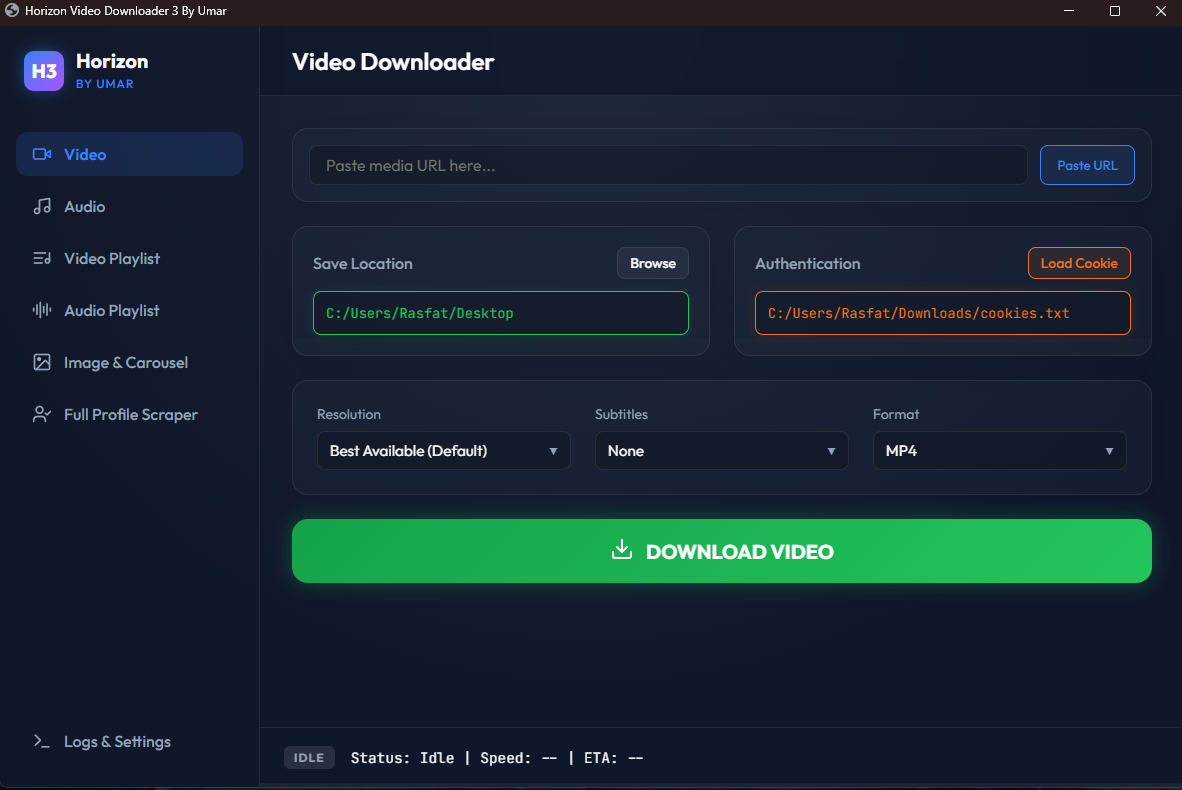Click the Browse button for save location
1182x790 pixels.
(653, 263)
